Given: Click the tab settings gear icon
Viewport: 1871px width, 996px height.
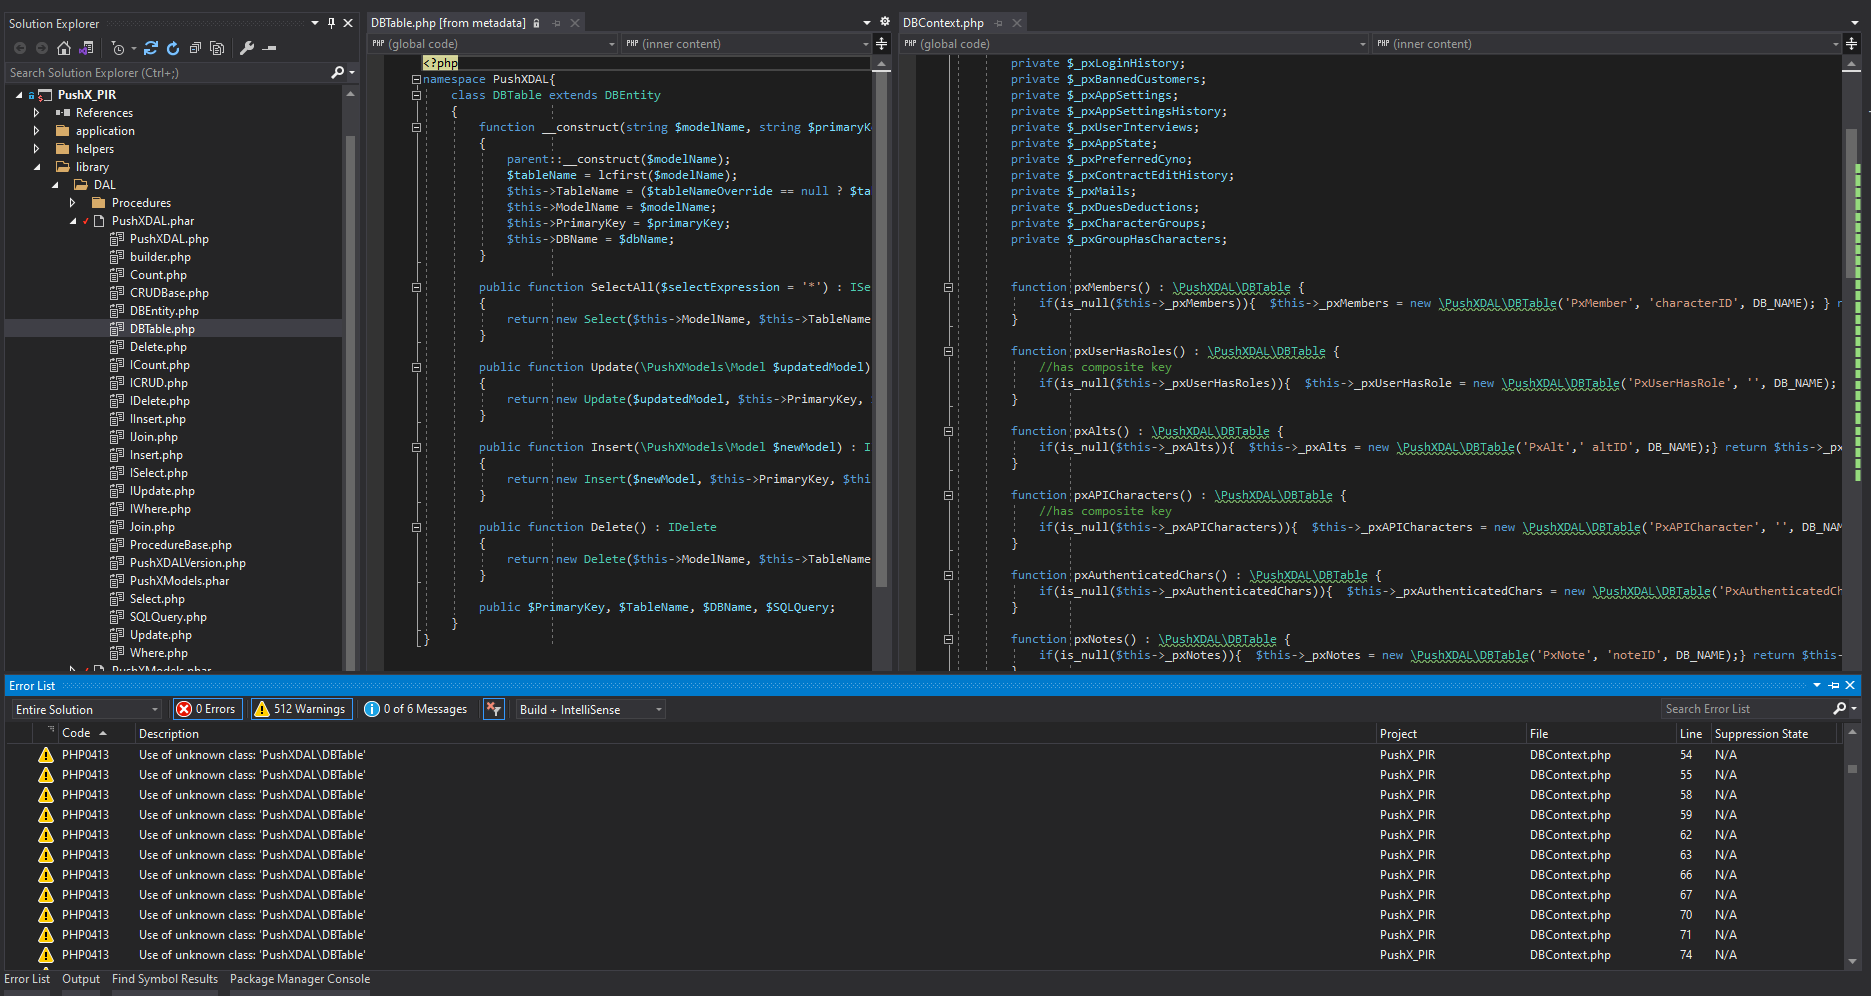Looking at the screenshot, I should [884, 22].
